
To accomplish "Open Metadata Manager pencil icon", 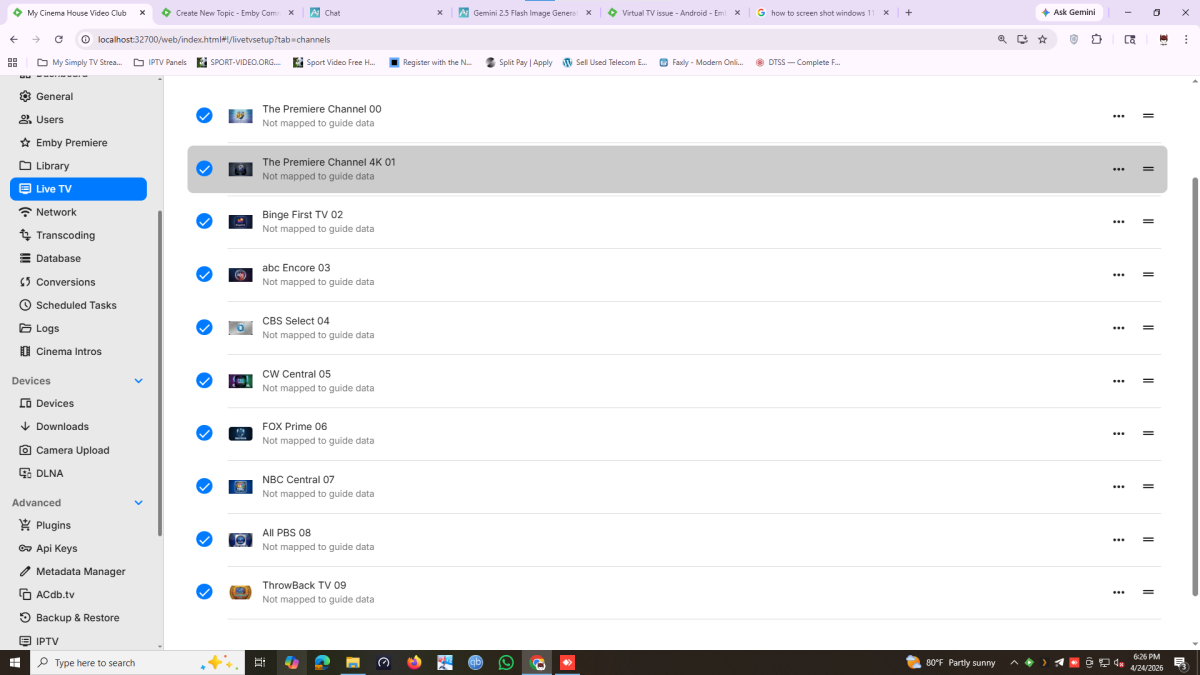I will [26, 572].
